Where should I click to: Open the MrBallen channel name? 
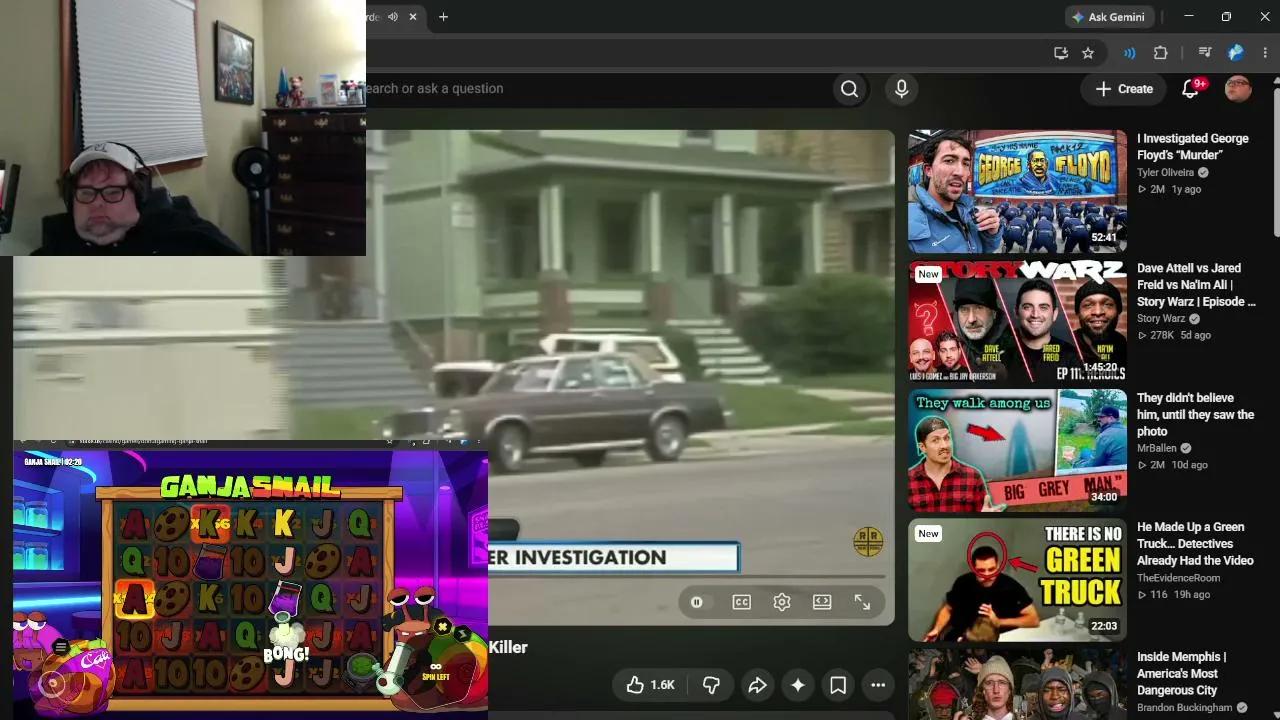[x=1157, y=448]
